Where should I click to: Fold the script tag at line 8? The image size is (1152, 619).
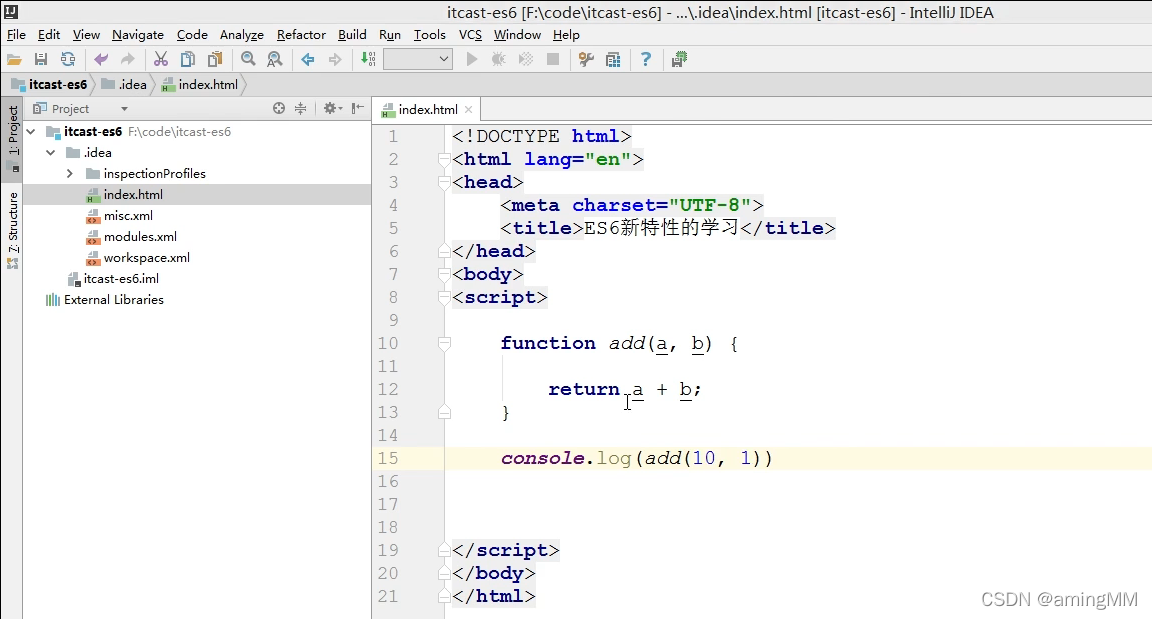pos(444,297)
